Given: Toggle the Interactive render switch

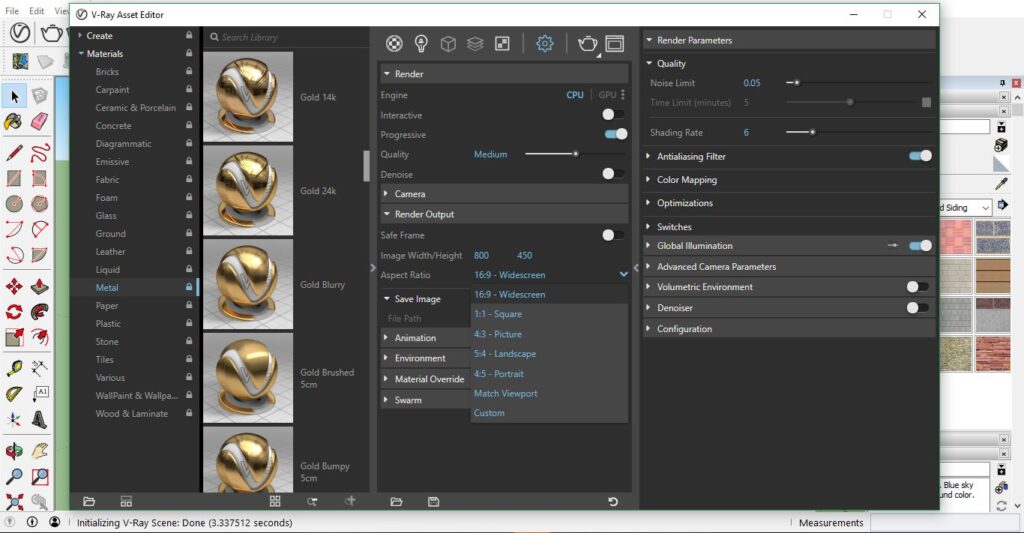Looking at the screenshot, I should coord(613,114).
